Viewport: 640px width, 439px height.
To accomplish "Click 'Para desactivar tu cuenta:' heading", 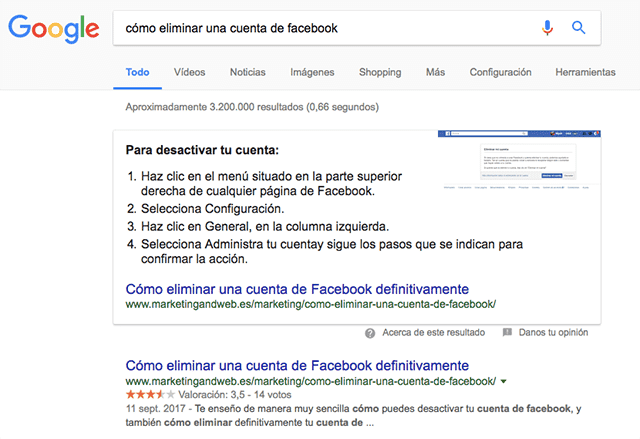I will [x=202, y=150].
